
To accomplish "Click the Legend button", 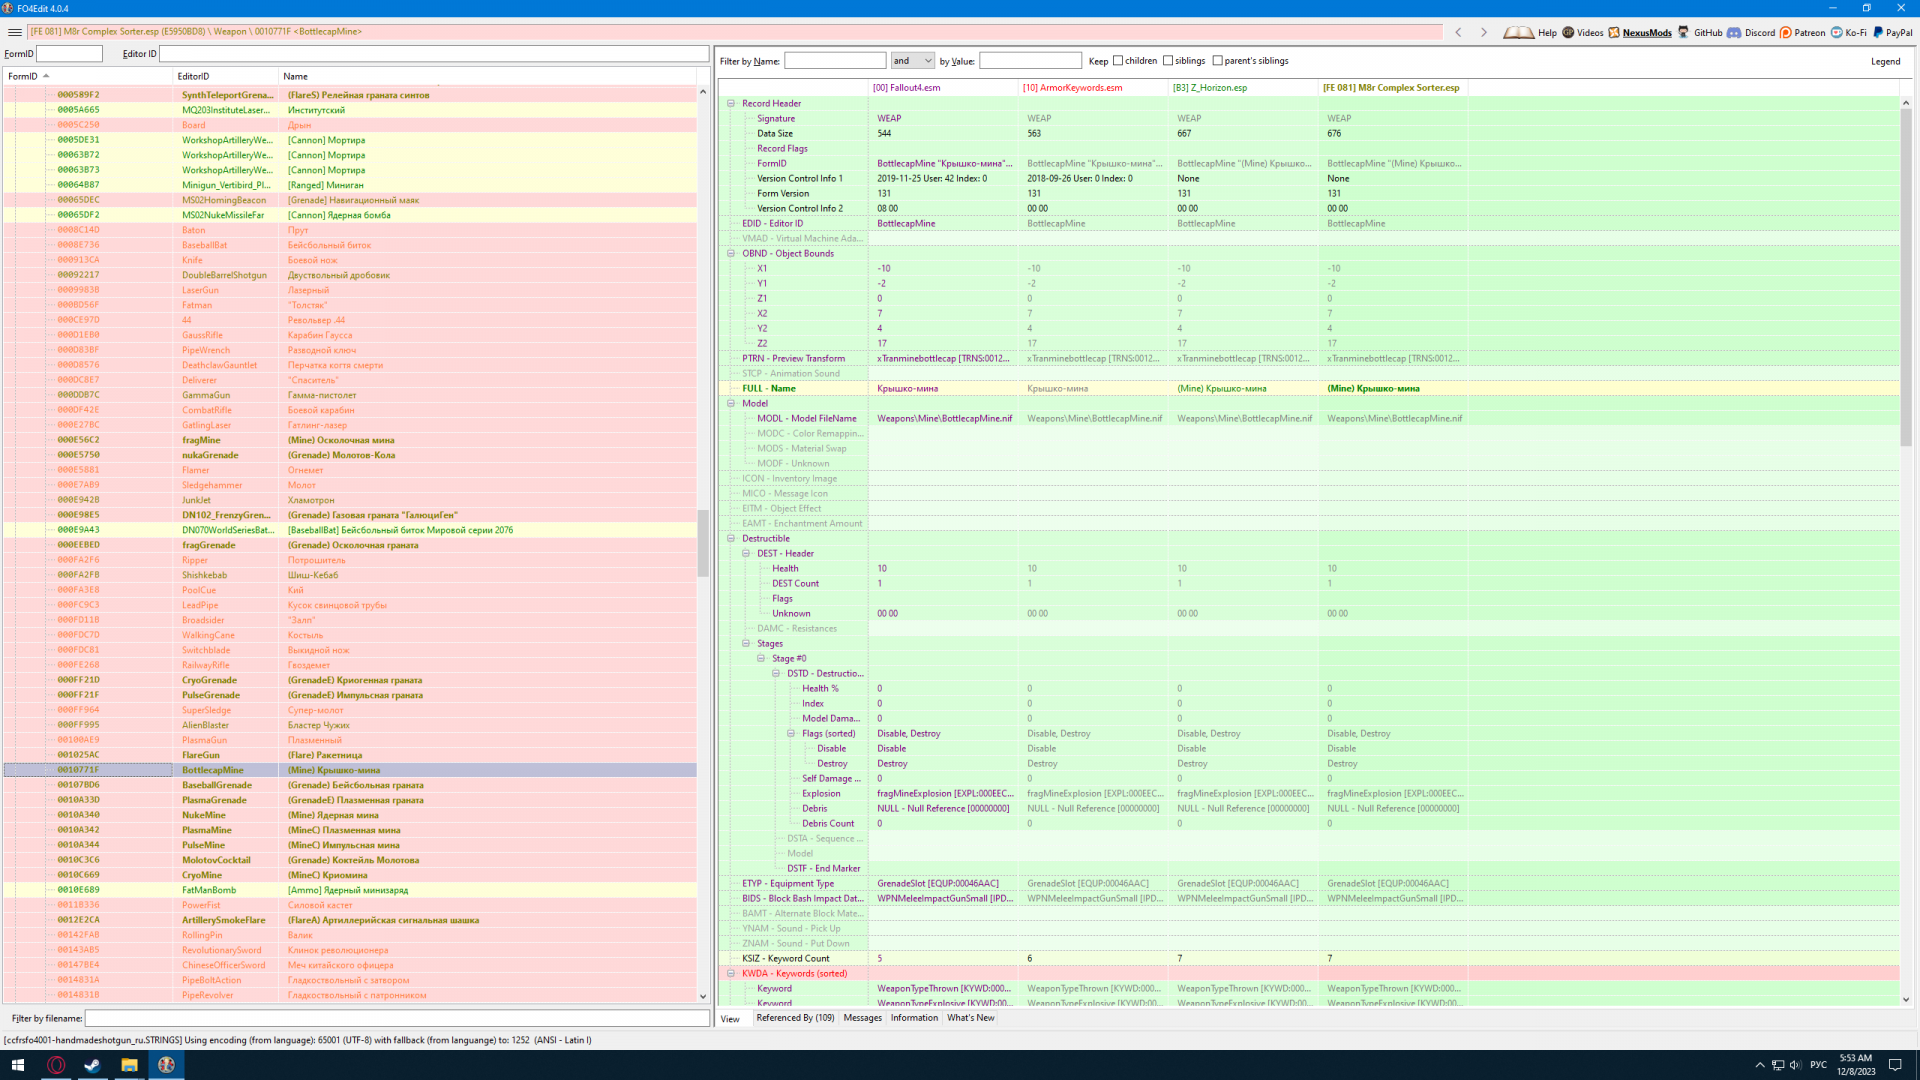I will click(1885, 61).
